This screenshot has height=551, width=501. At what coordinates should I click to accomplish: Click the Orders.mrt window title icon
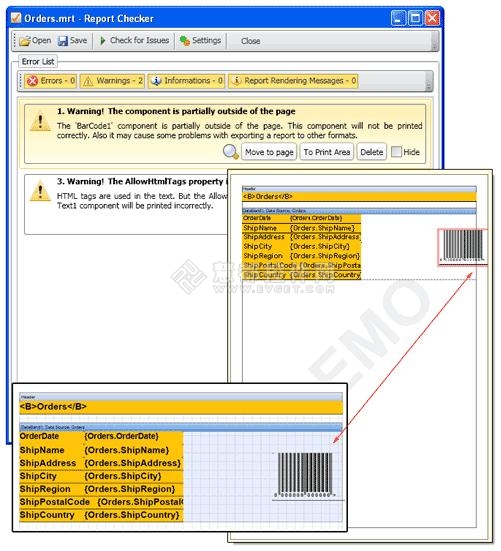pyautogui.click(x=16, y=18)
